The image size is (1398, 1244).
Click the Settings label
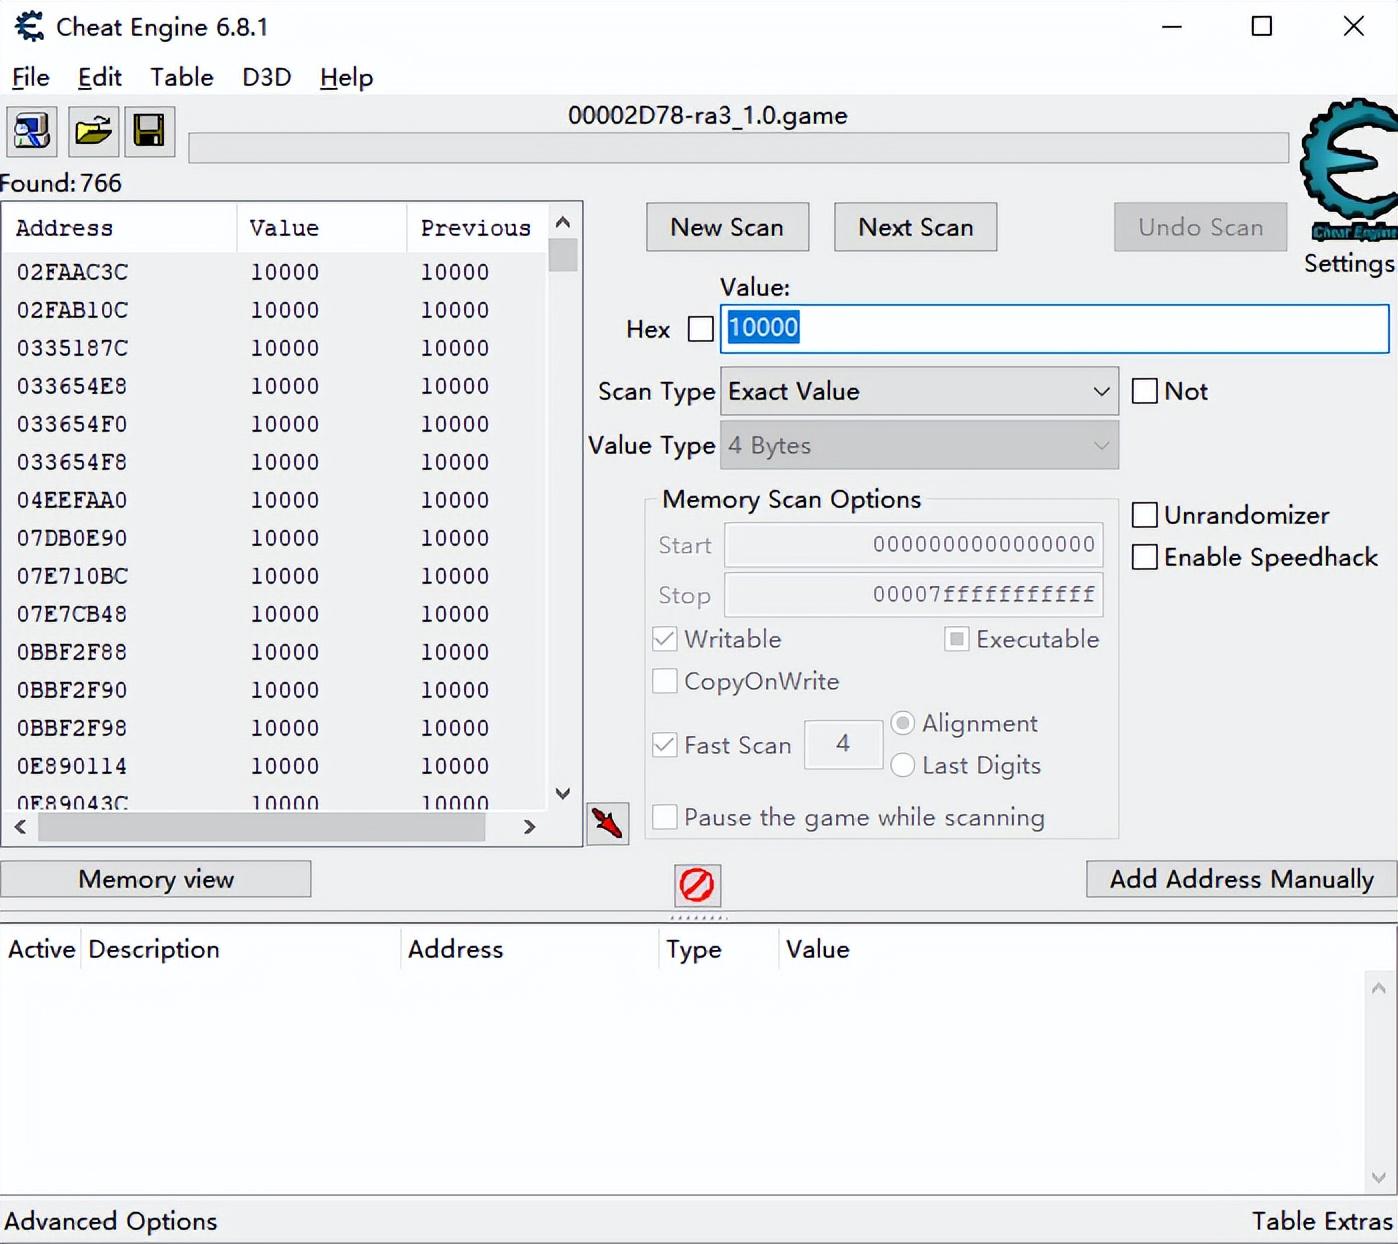tap(1349, 263)
